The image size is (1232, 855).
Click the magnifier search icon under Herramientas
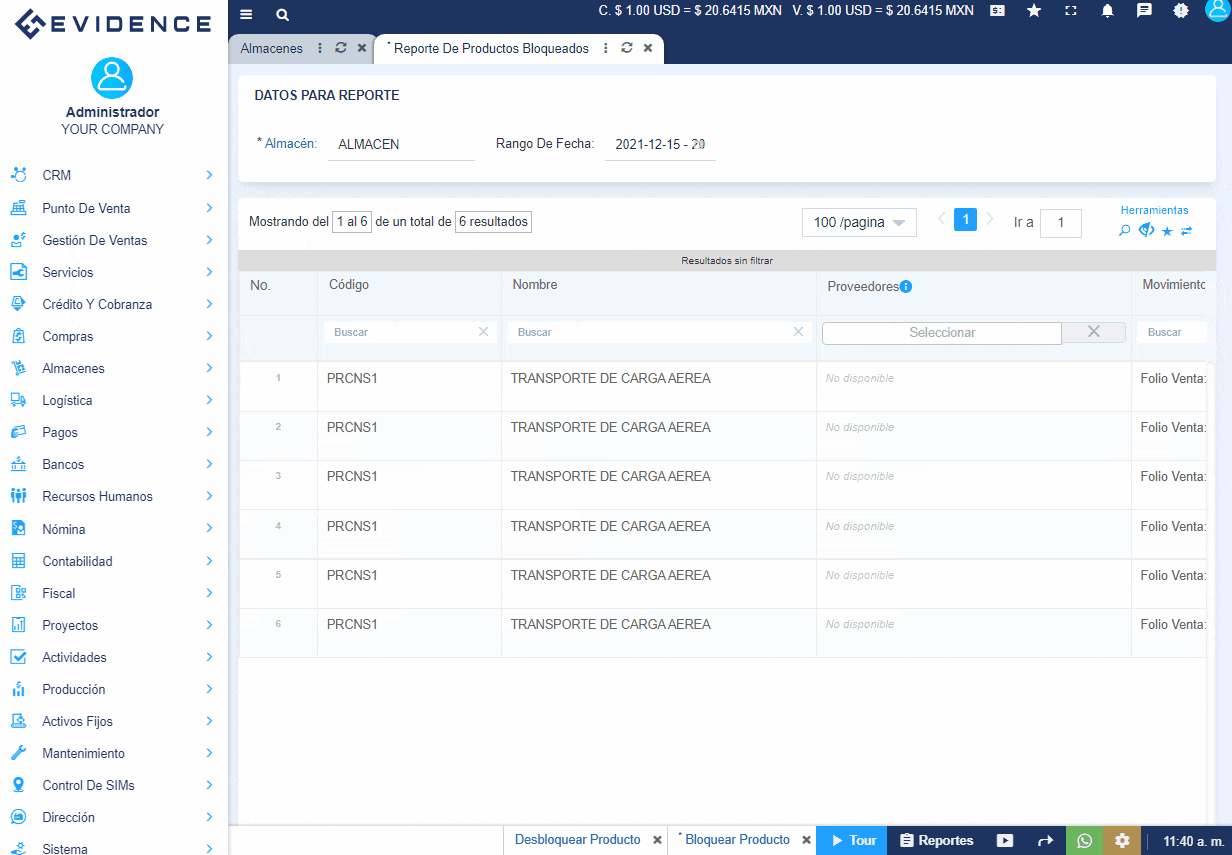(1124, 230)
